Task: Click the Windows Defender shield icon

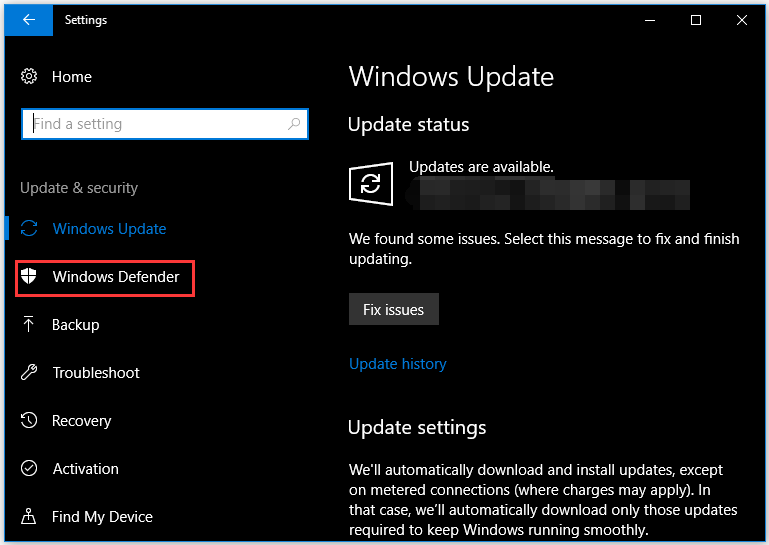Action: click(x=28, y=276)
